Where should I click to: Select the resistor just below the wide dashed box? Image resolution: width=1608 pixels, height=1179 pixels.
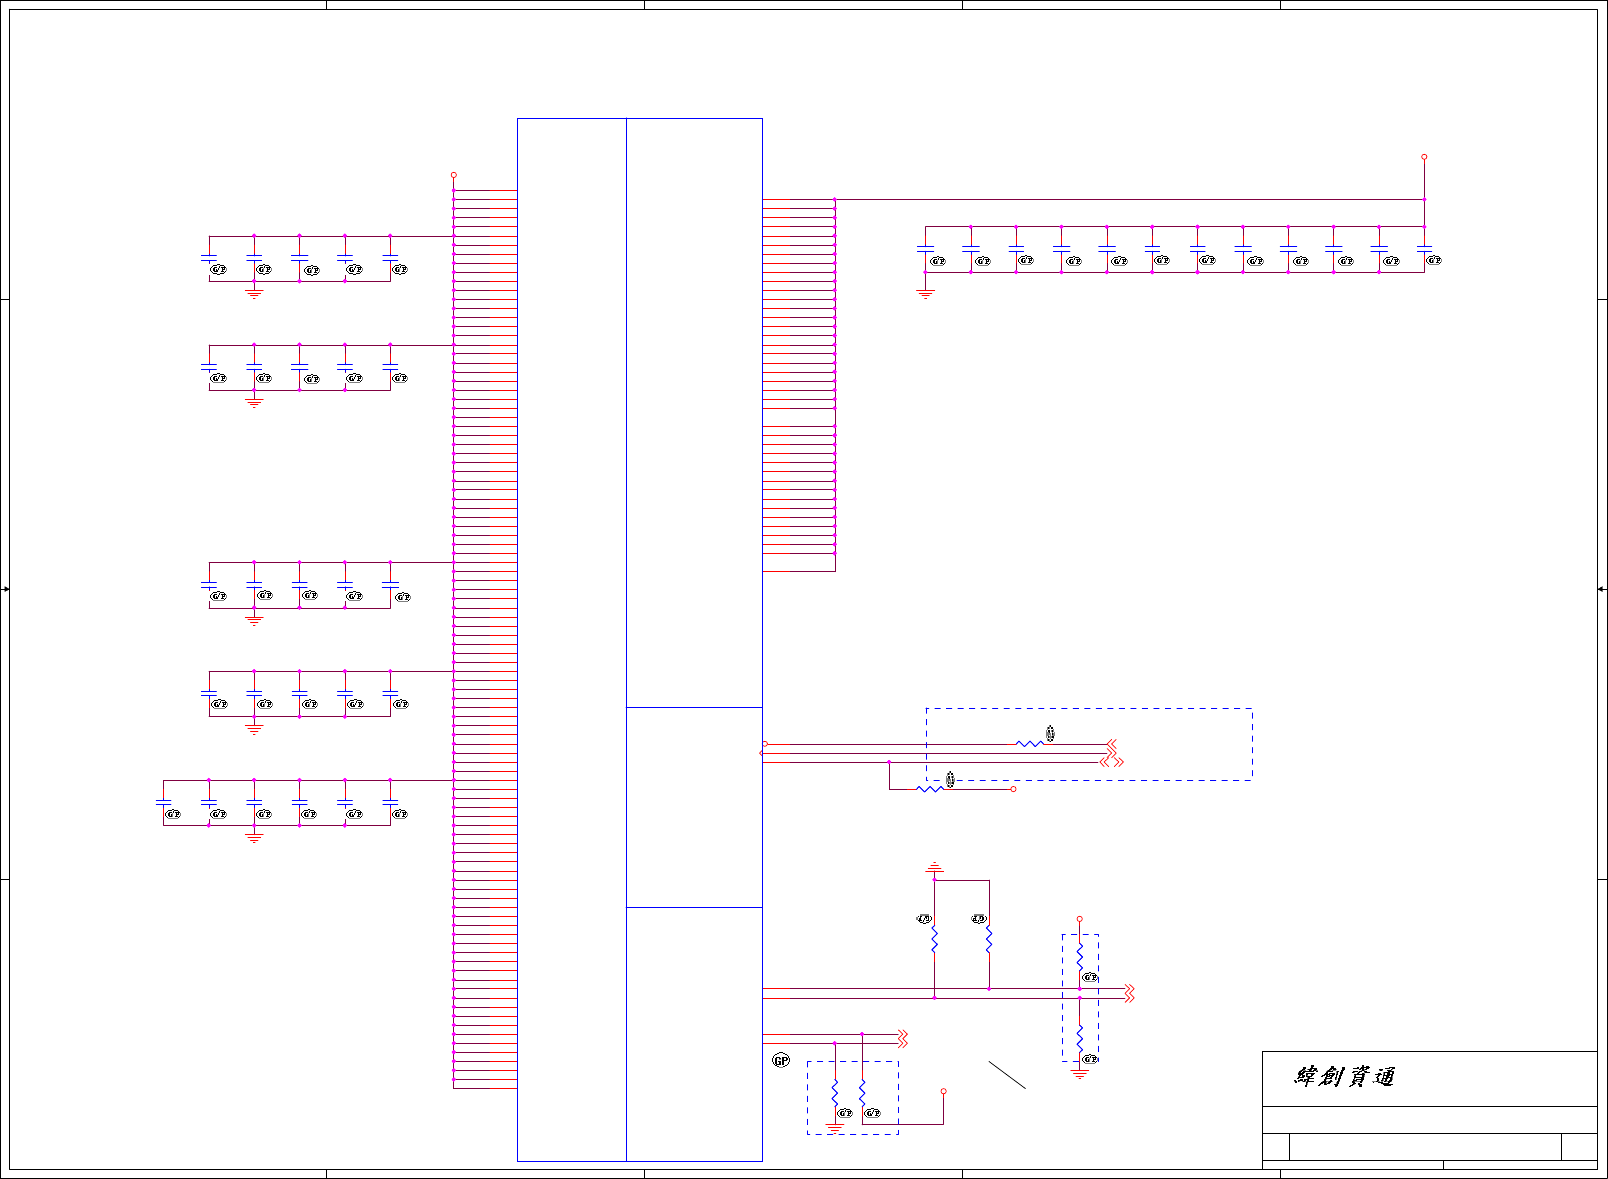coord(930,789)
